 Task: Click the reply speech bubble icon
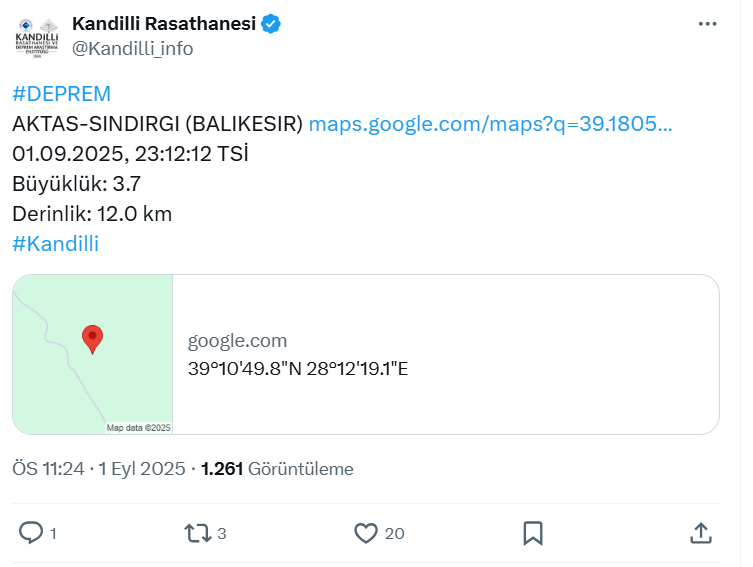coord(31,533)
